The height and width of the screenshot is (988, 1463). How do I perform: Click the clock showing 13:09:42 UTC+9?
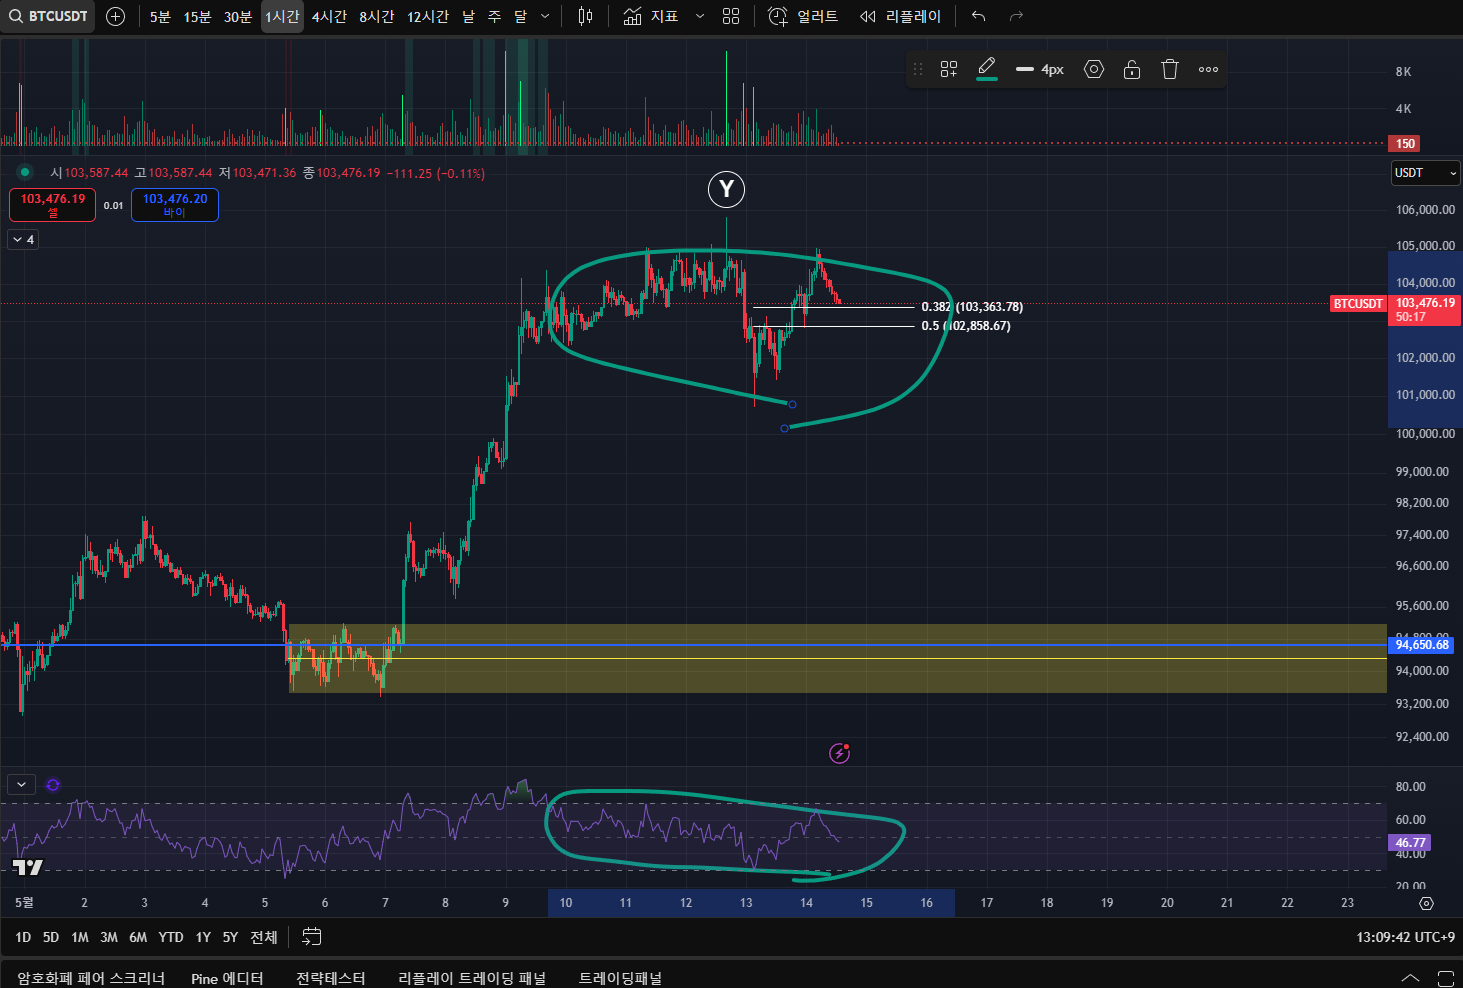[1405, 937]
